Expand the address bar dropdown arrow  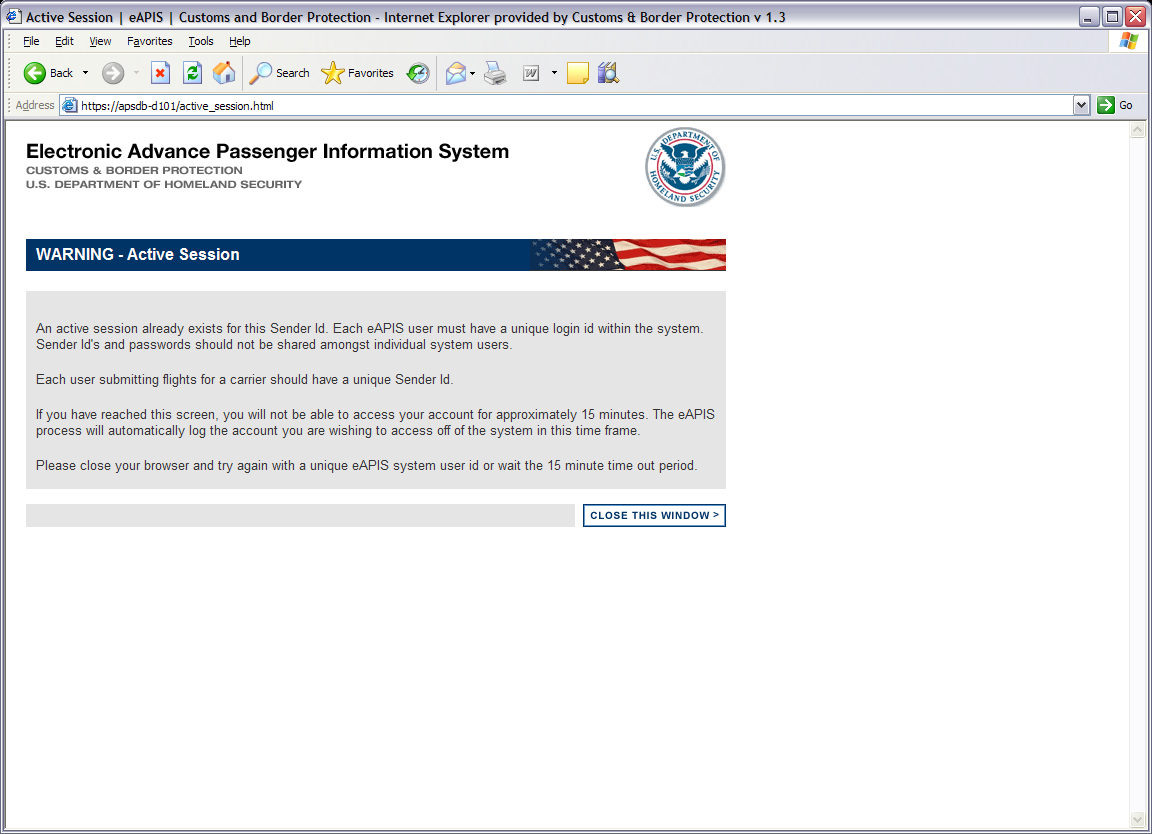click(x=1081, y=105)
